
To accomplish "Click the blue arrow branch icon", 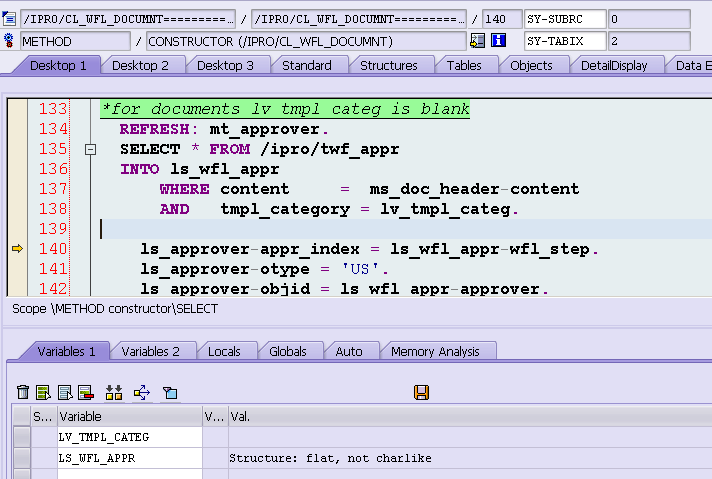I will (142, 392).
